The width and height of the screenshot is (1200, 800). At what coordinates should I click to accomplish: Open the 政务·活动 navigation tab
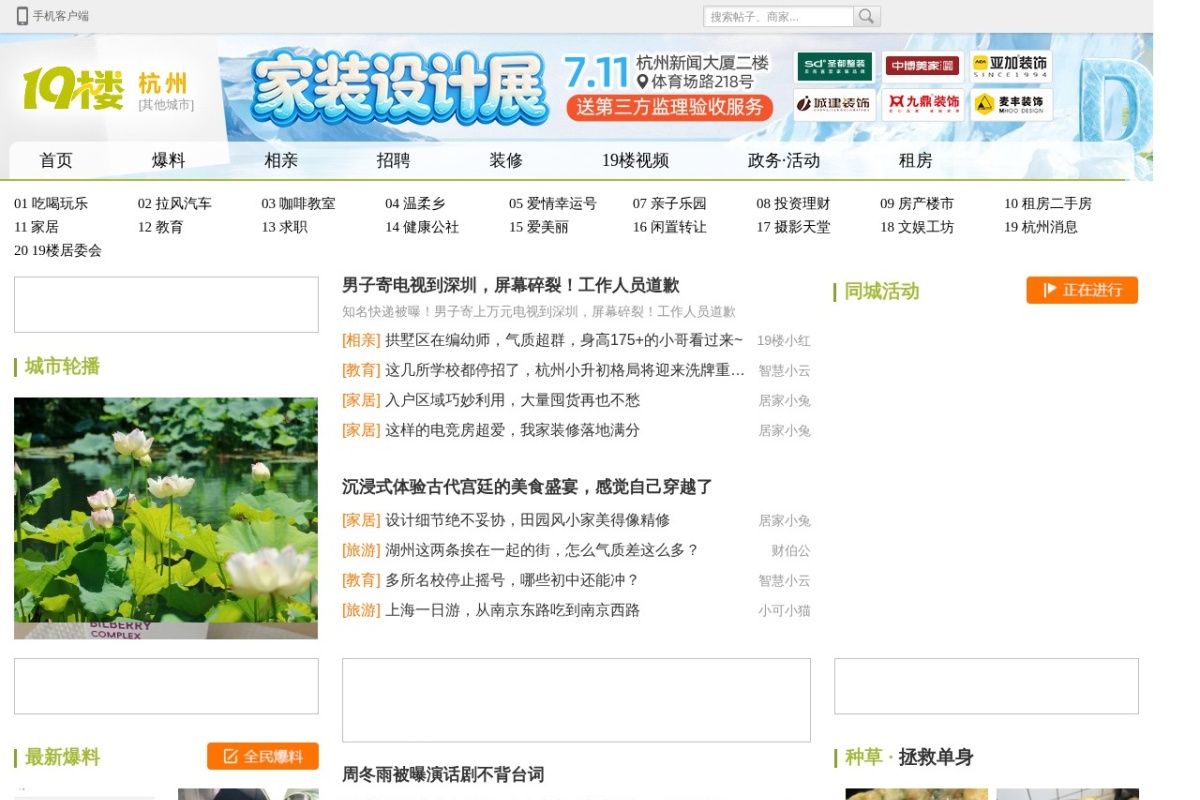[x=784, y=161]
